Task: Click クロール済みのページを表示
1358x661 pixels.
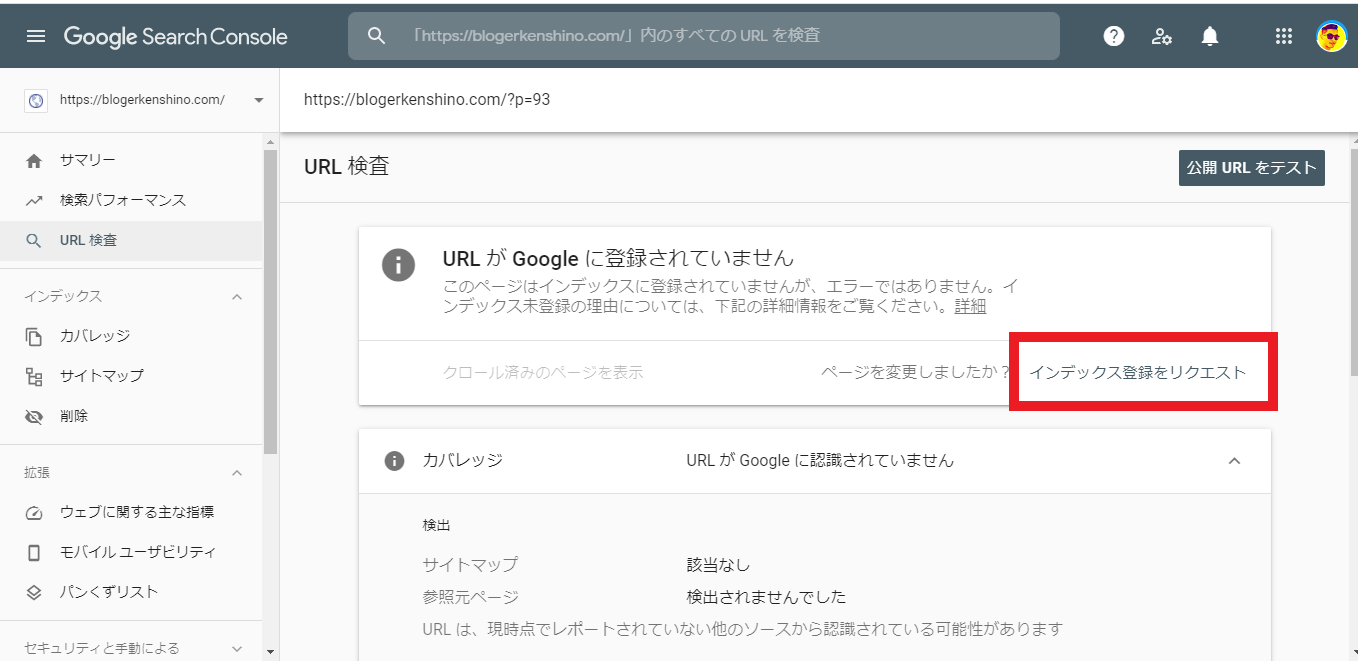Action: (x=543, y=373)
